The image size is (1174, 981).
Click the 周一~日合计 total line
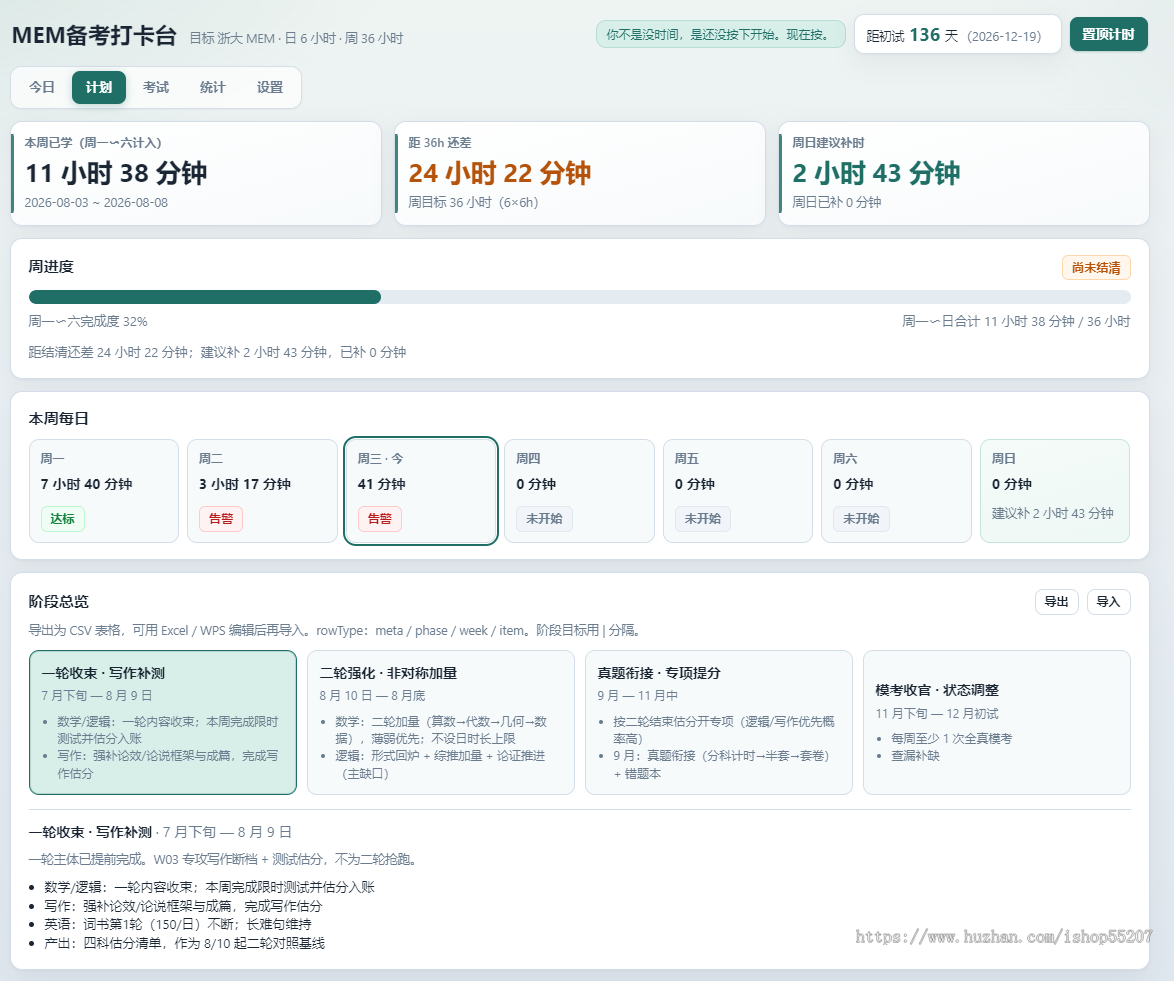[x=1016, y=322]
